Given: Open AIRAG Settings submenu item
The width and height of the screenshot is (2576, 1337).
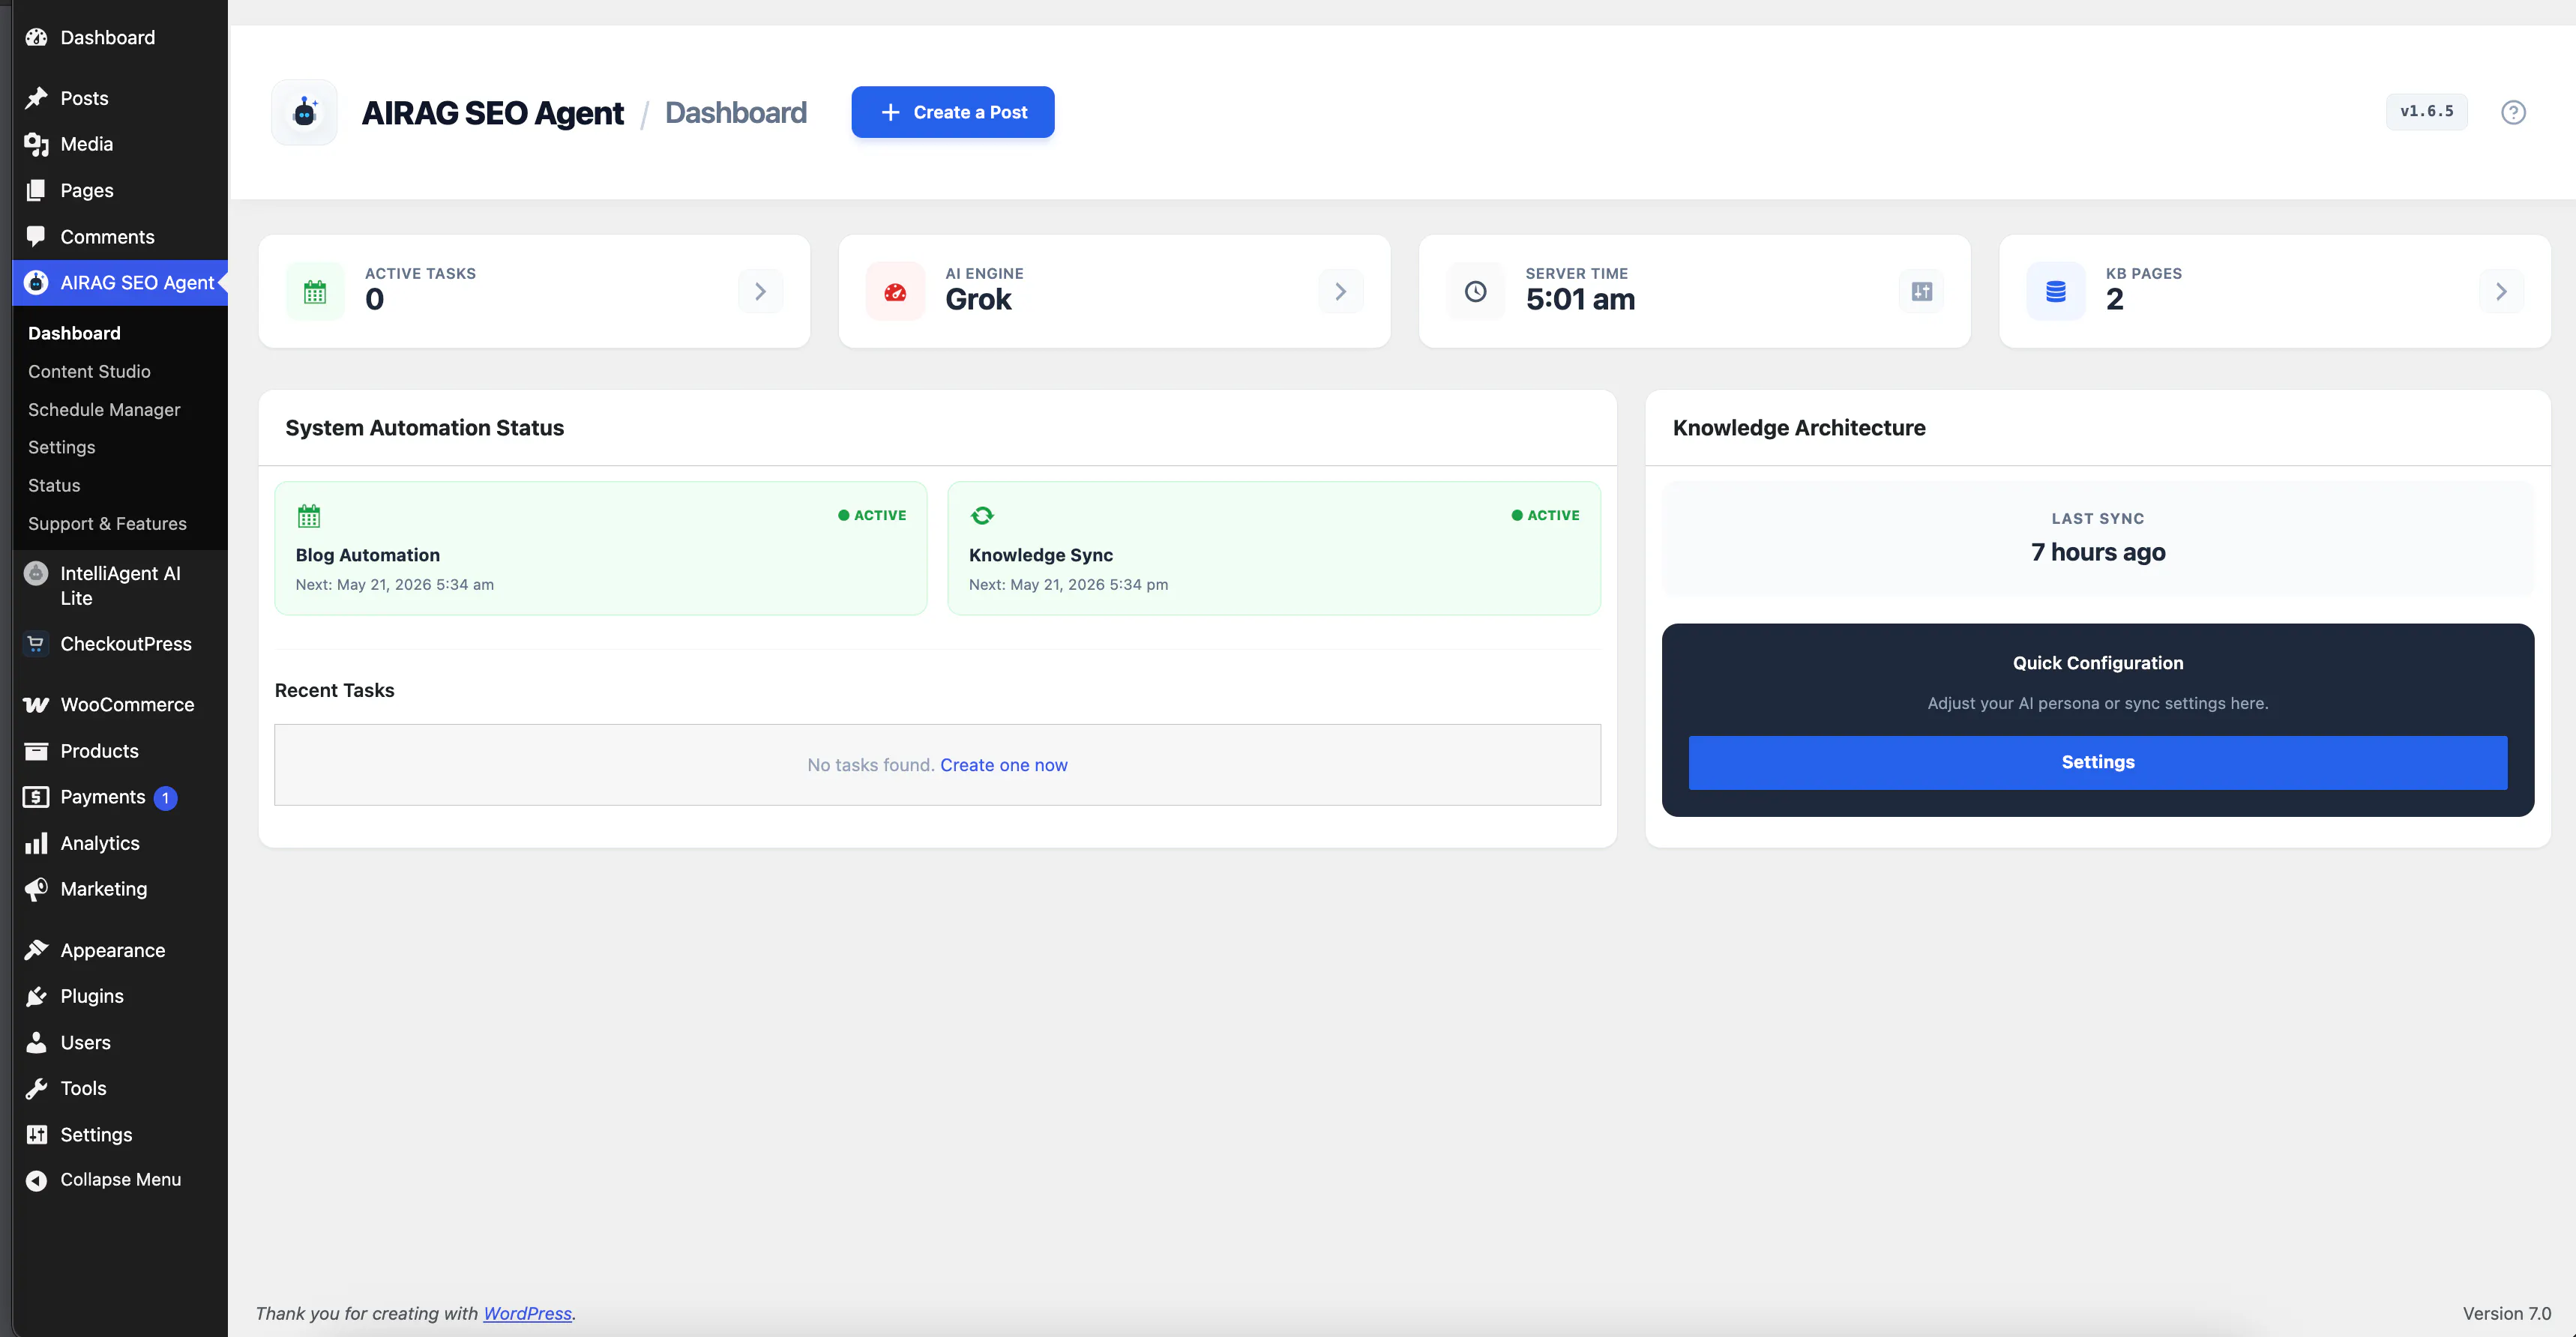Looking at the screenshot, I should point(61,447).
